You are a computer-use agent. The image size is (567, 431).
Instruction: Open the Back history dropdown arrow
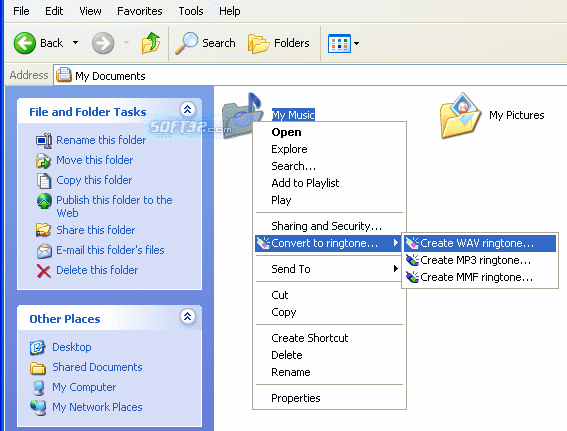point(75,43)
